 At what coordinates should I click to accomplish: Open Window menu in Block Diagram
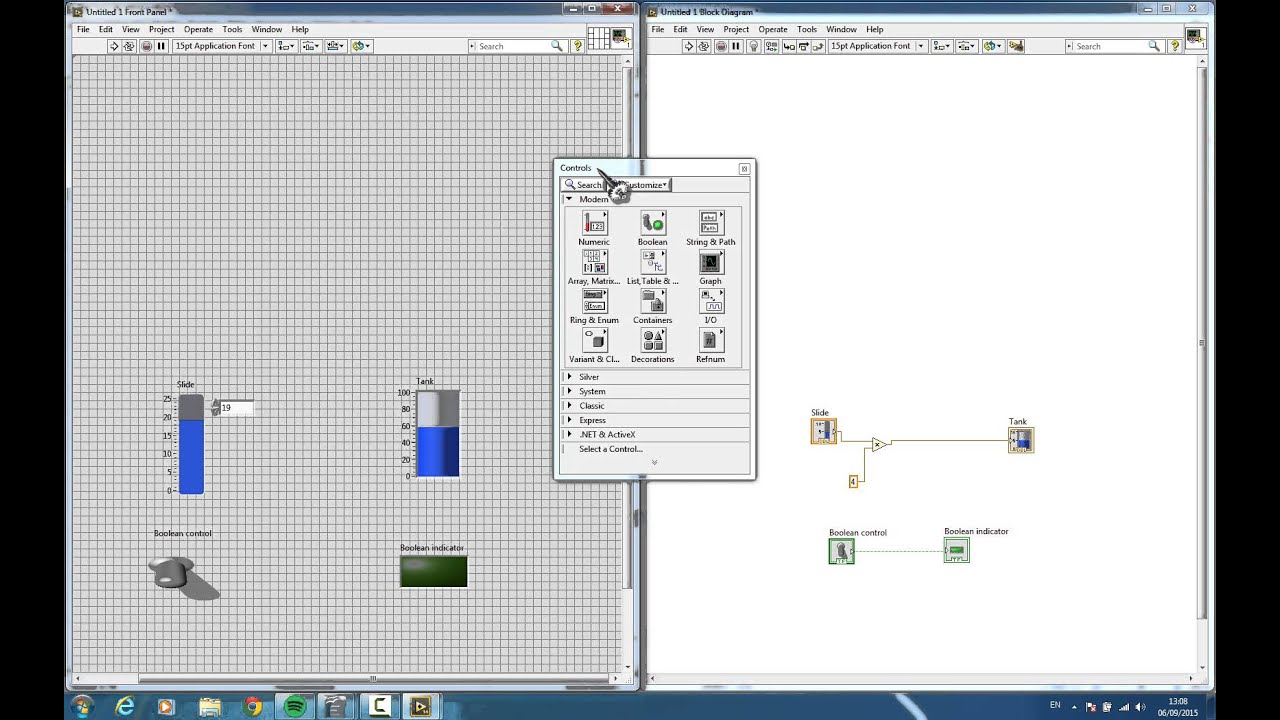coord(841,29)
